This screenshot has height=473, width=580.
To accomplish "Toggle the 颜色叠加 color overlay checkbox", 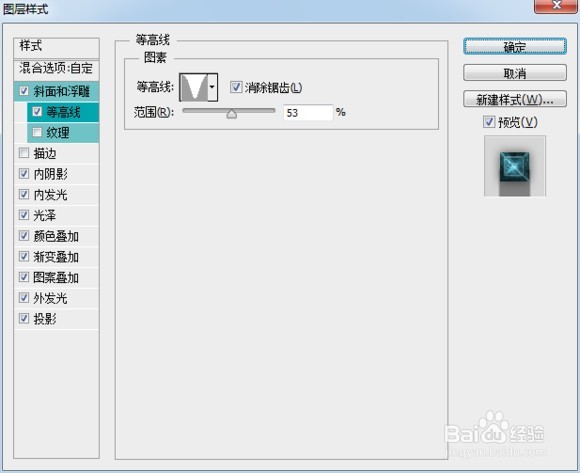I will point(24,236).
